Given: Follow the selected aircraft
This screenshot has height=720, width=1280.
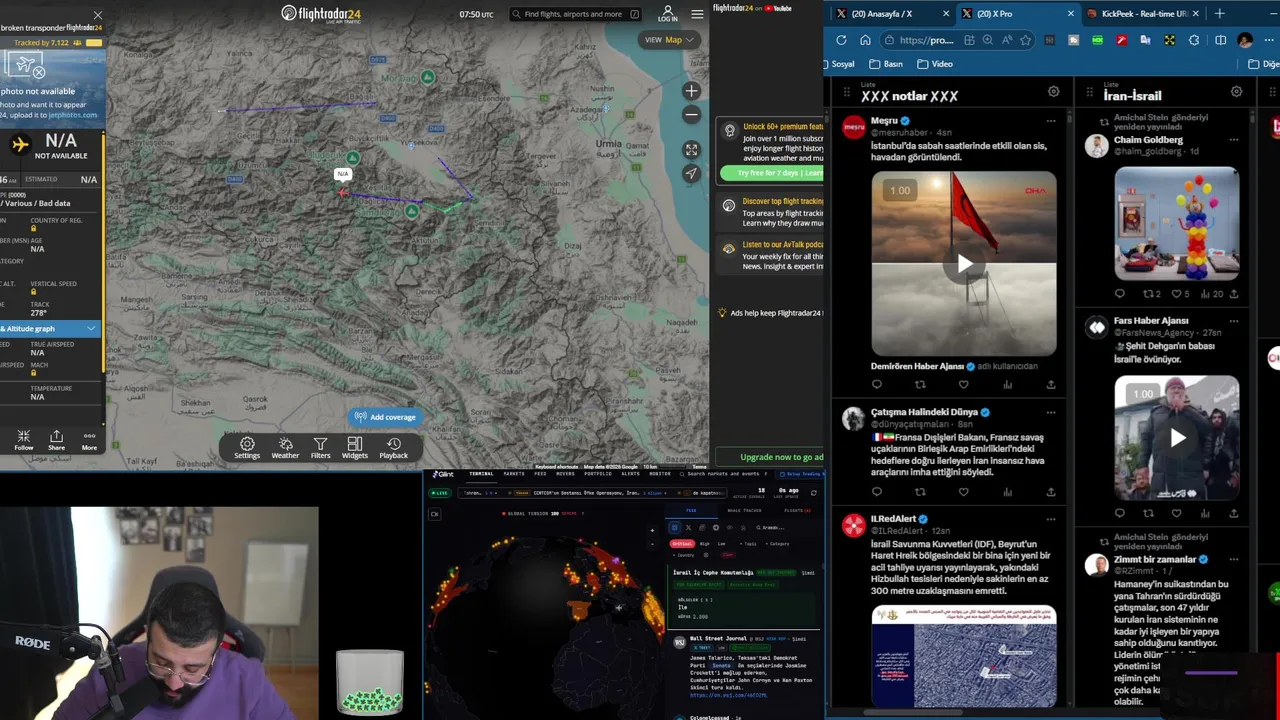Looking at the screenshot, I should (x=24, y=440).
